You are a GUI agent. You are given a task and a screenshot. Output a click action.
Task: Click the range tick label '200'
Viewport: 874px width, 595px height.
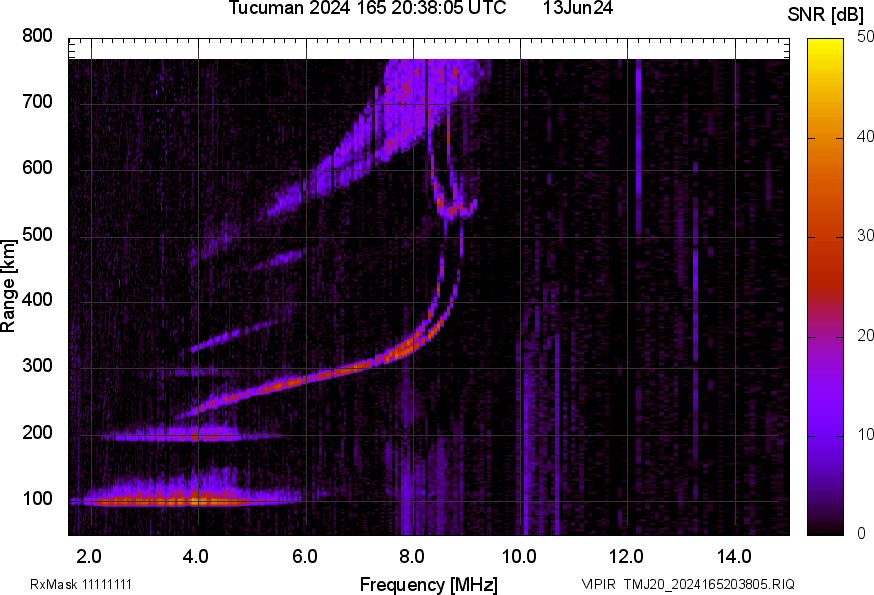pos(37,432)
